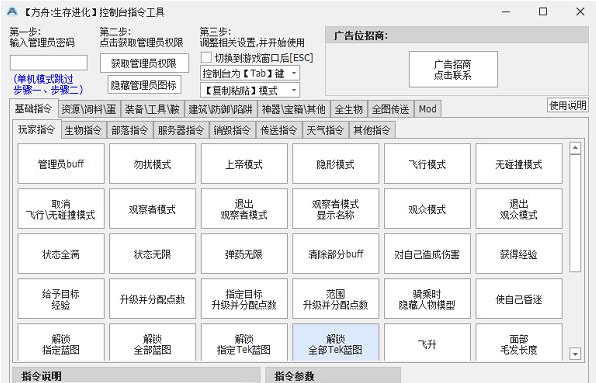Click 对自己造成伤害 button
596x383 pixels.
(x=427, y=254)
